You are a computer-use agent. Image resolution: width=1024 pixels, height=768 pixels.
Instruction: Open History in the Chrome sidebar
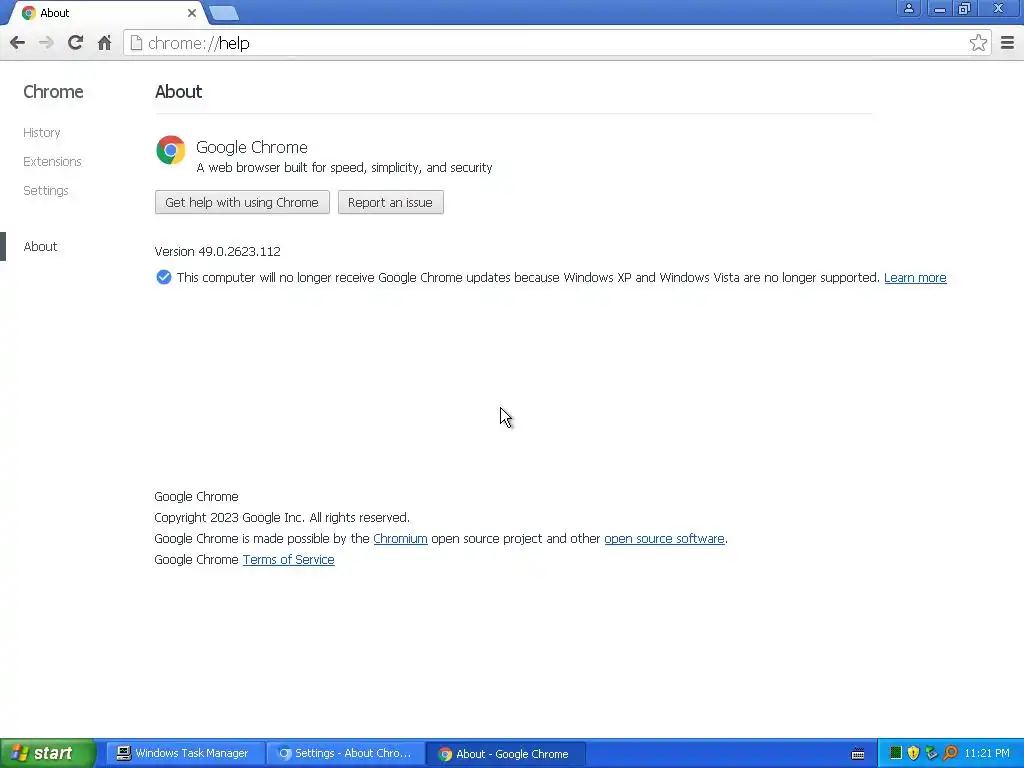pos(42,133)
